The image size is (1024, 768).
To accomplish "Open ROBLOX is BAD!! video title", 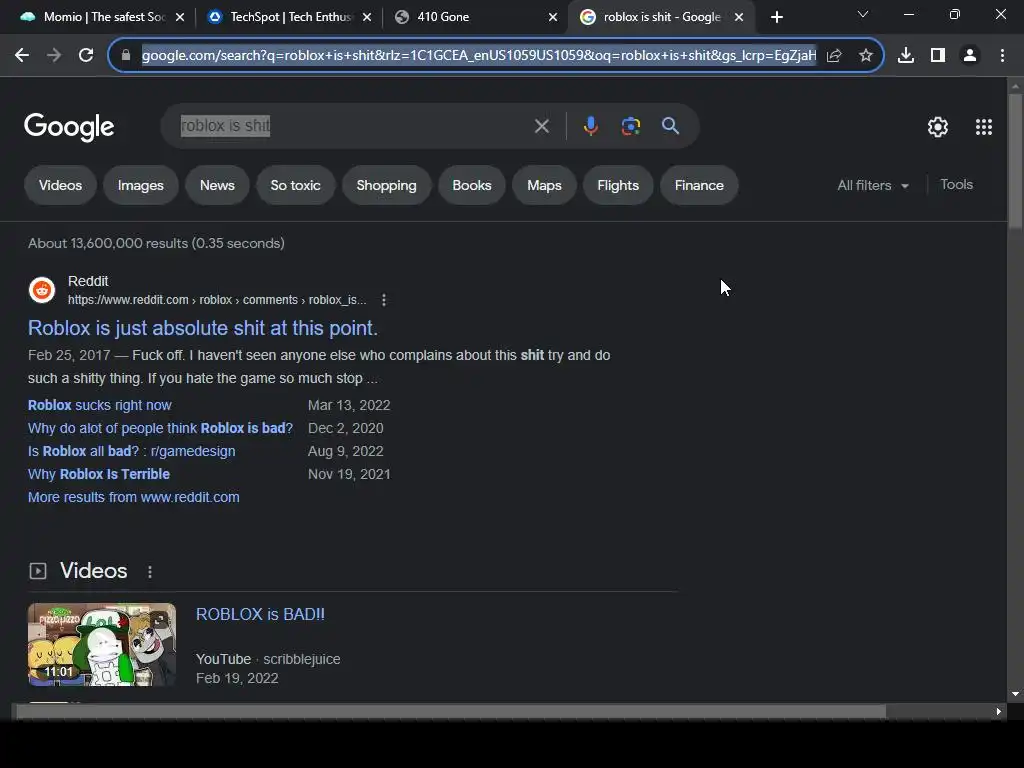I will [x=260, y=615].
